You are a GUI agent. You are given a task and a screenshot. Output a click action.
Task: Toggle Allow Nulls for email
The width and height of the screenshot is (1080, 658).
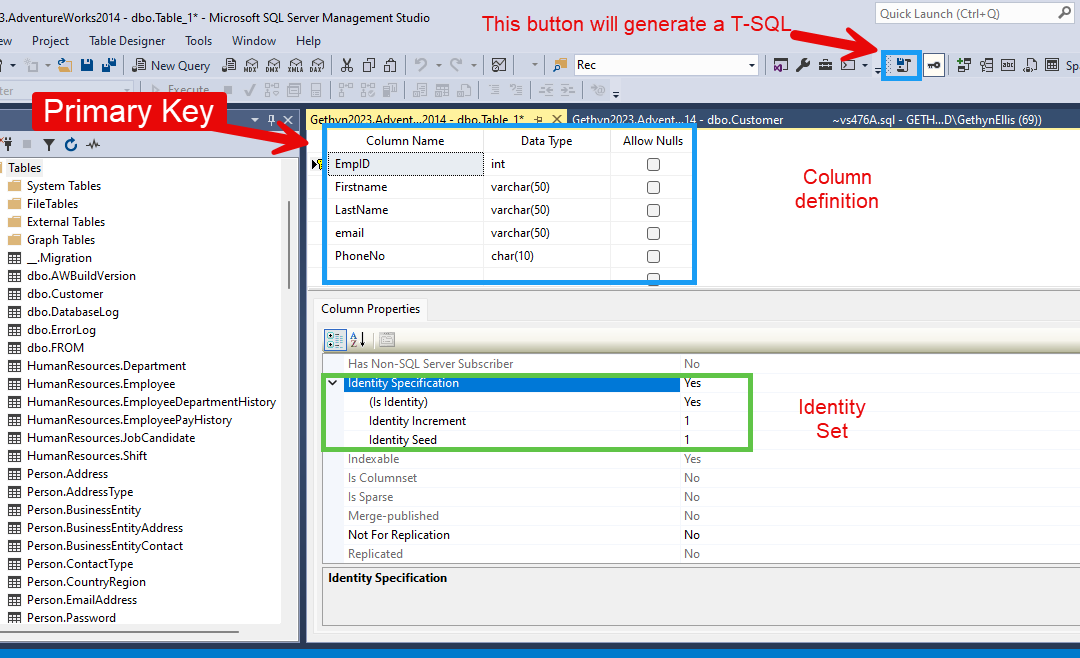pos(653,234)
